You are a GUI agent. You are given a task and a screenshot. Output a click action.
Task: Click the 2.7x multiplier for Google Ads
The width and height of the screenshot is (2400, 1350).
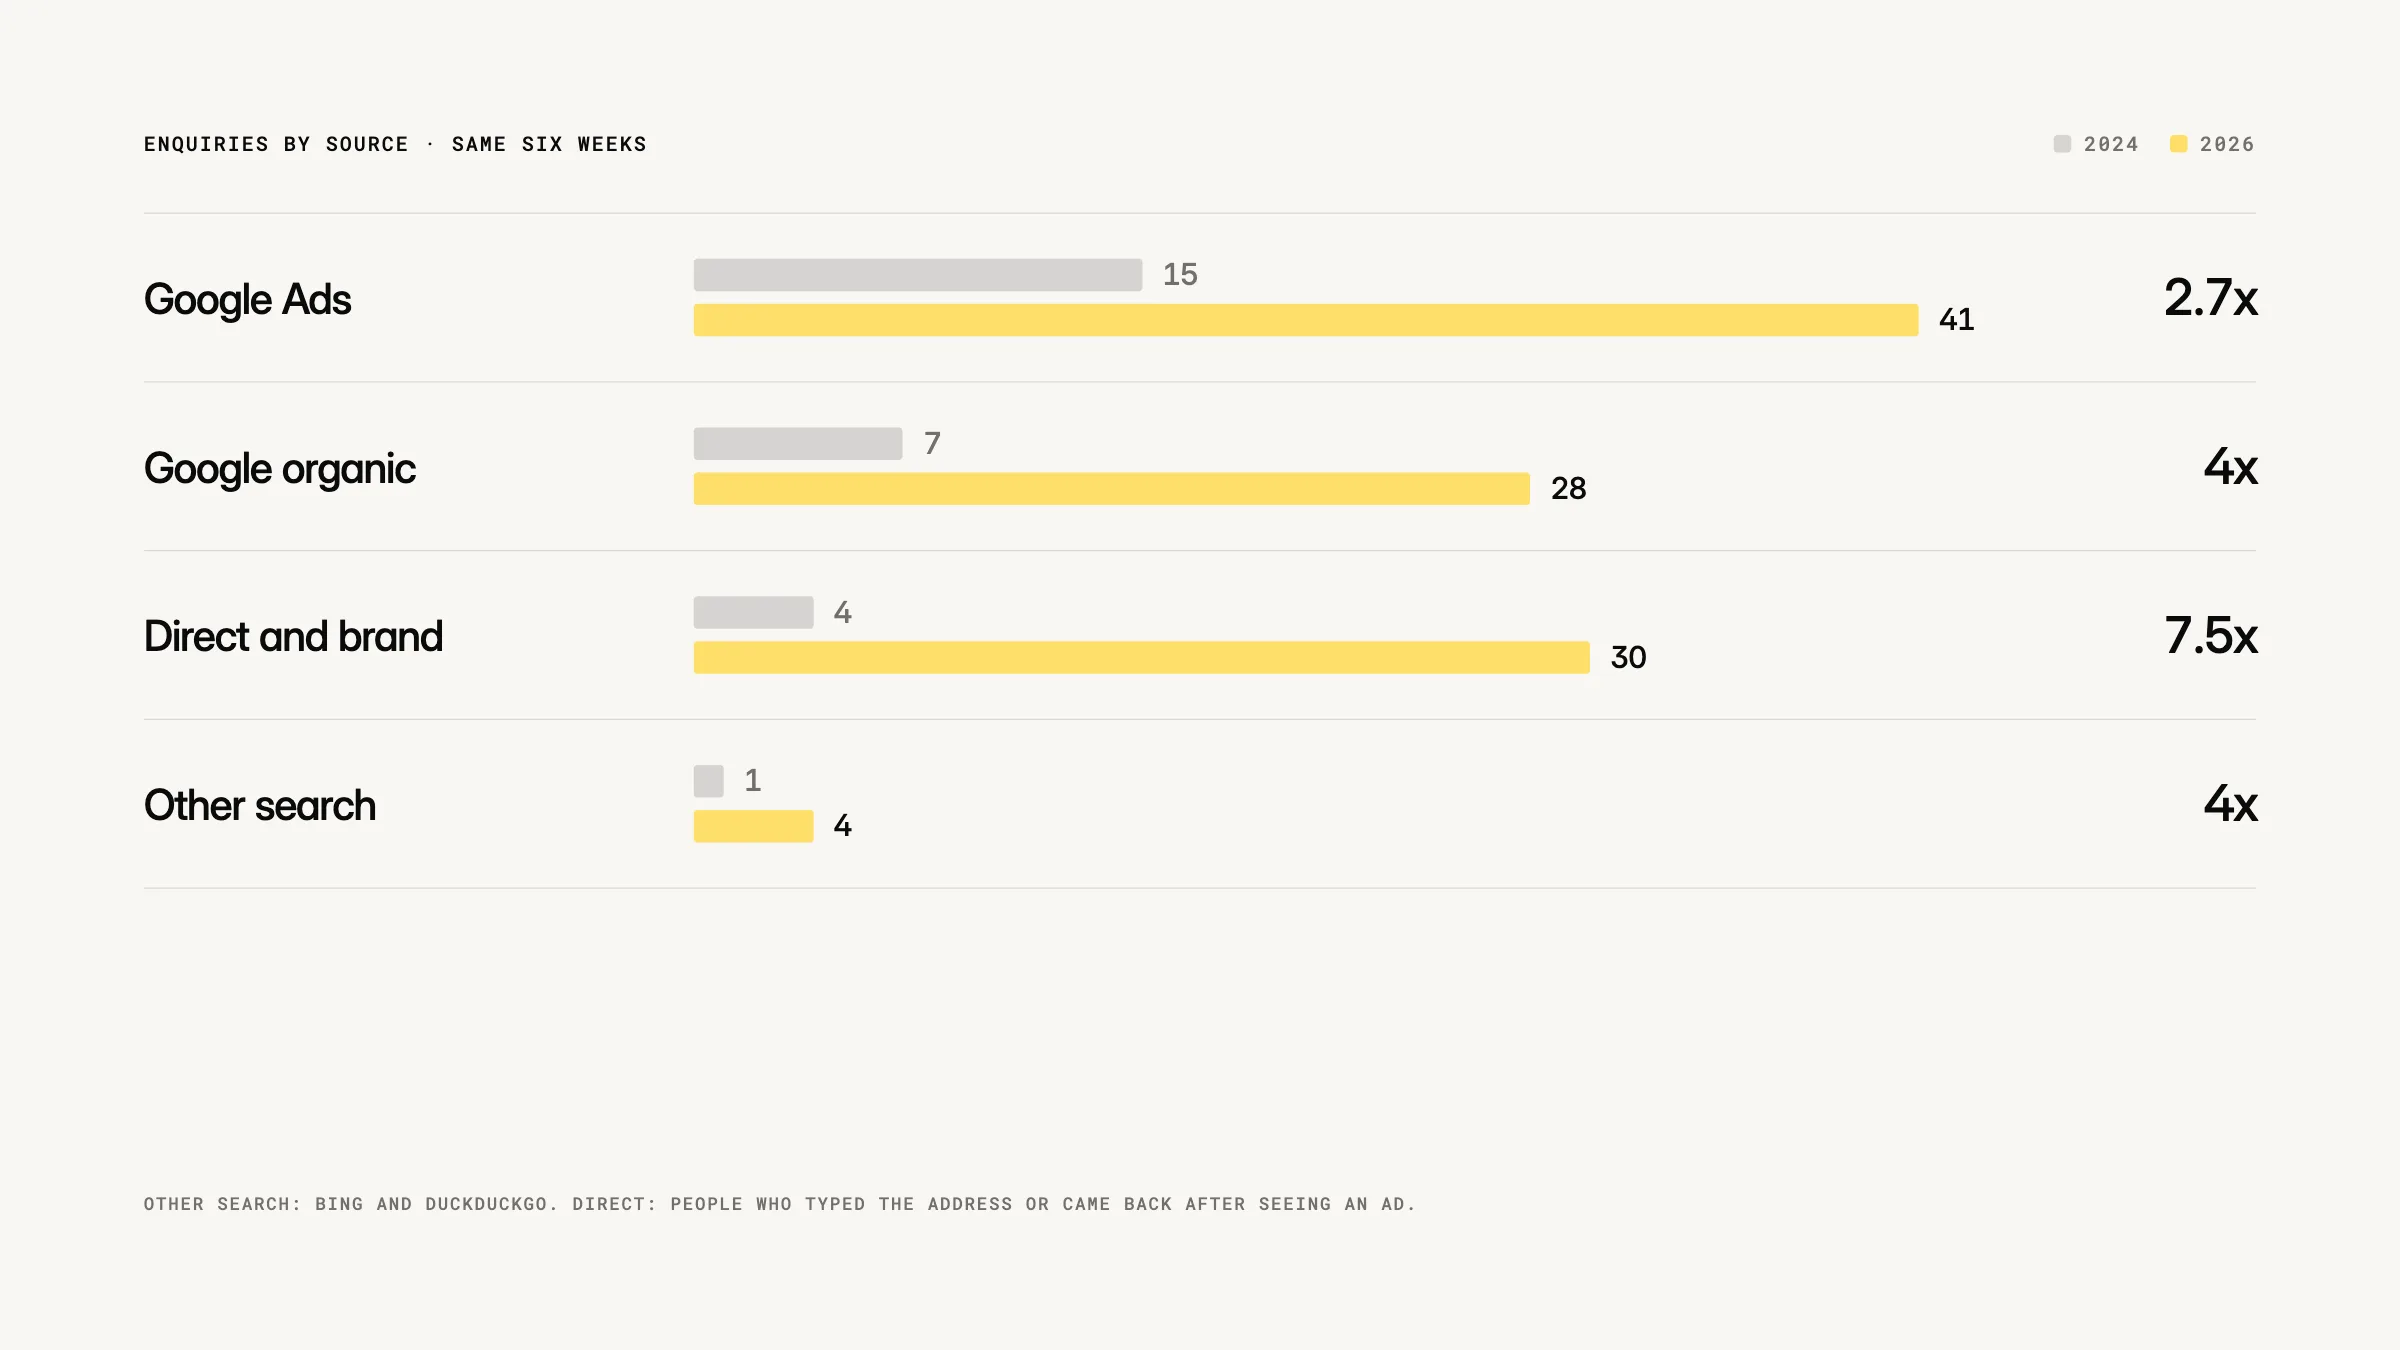(2210, 298)
